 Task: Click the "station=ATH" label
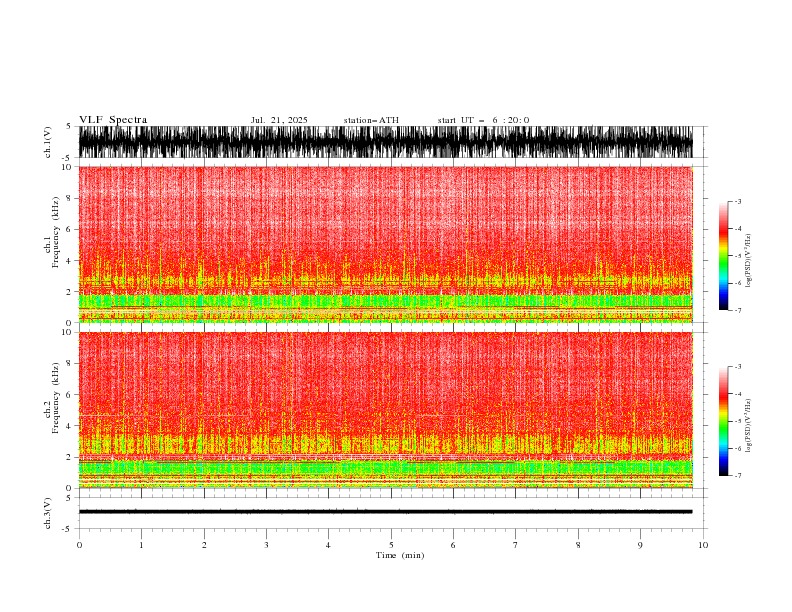(x=371, y=120)
